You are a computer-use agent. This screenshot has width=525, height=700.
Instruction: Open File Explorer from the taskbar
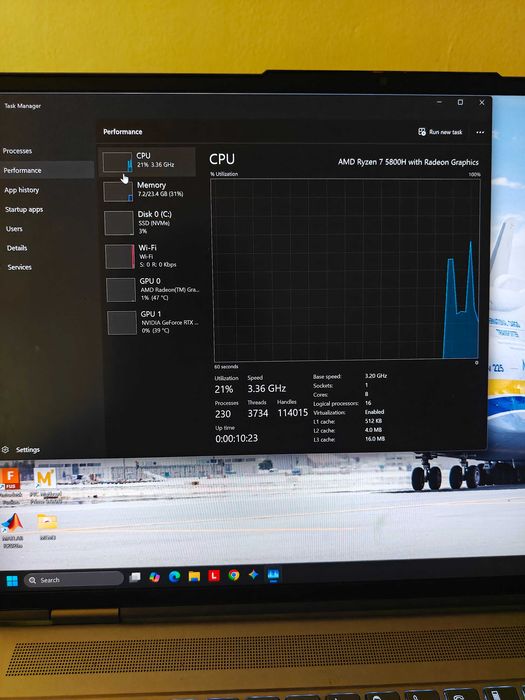click(x=194, y=576)
